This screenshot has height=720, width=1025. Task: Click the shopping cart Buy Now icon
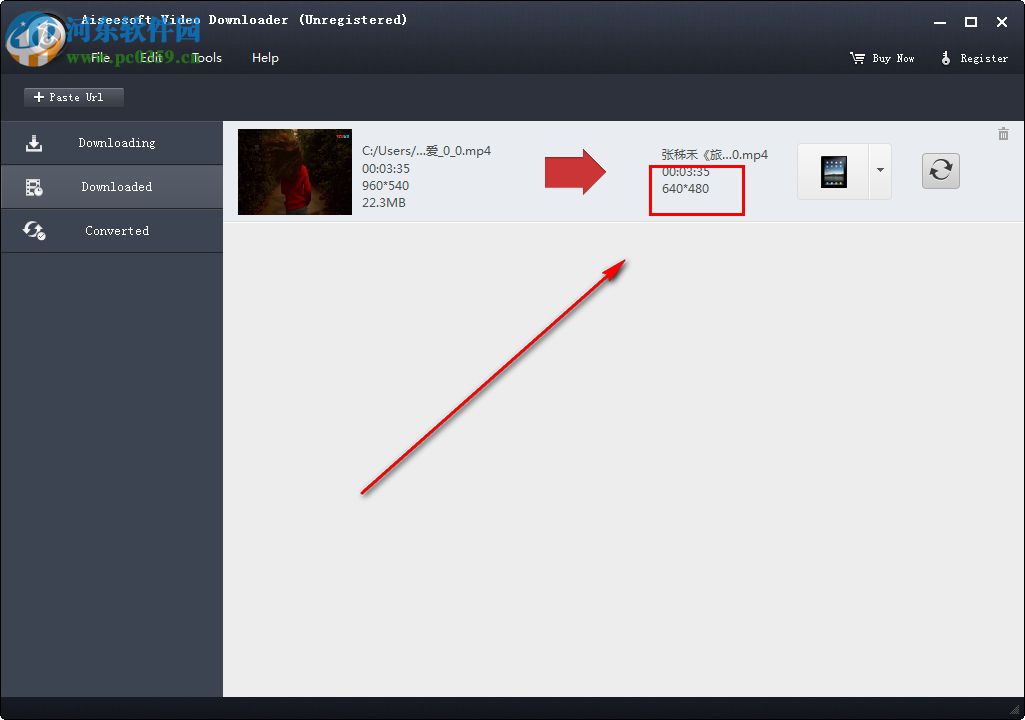pyautogui.click(x=856, y=58)
